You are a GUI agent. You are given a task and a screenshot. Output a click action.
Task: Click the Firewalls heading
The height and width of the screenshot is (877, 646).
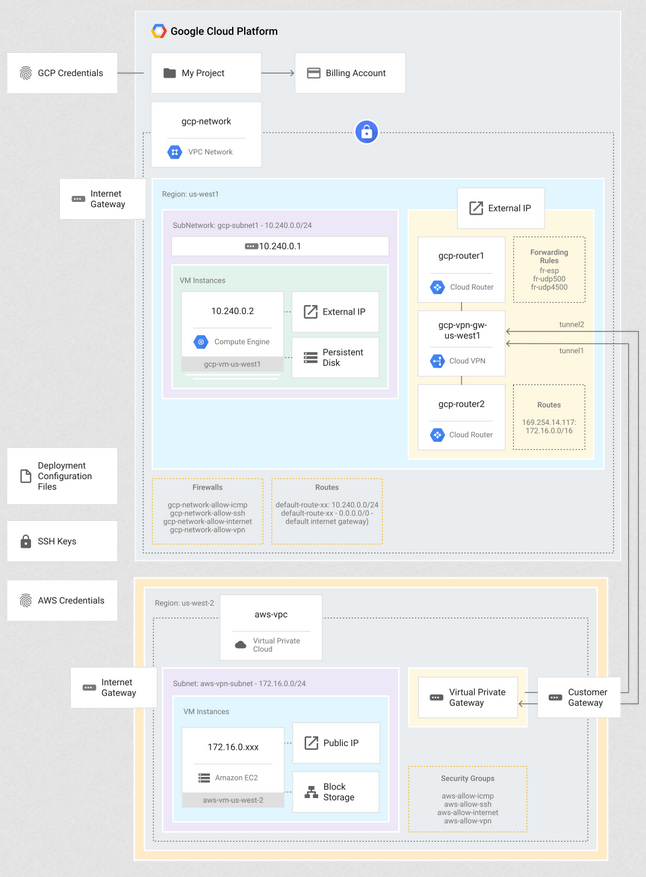tap(208, 487)
